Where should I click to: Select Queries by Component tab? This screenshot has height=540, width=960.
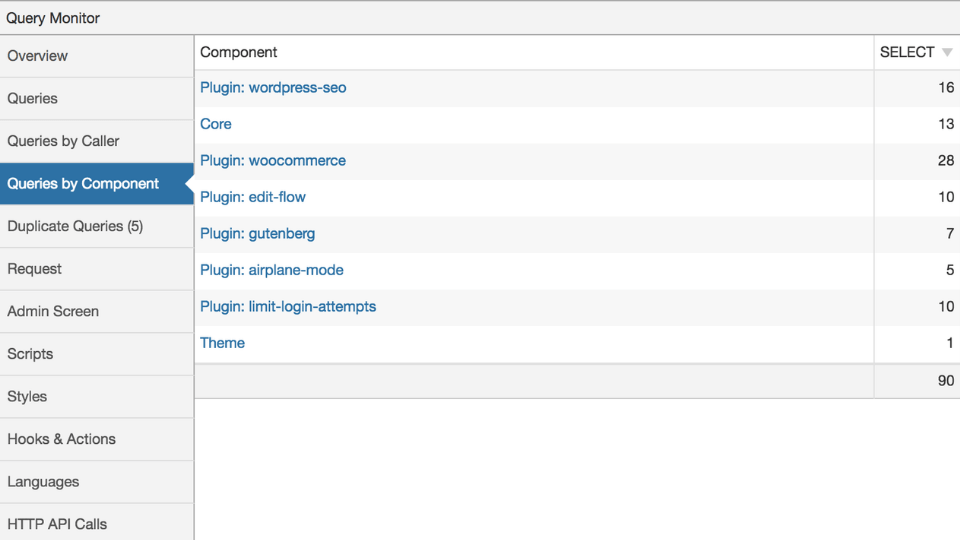[x=97, y=184]
